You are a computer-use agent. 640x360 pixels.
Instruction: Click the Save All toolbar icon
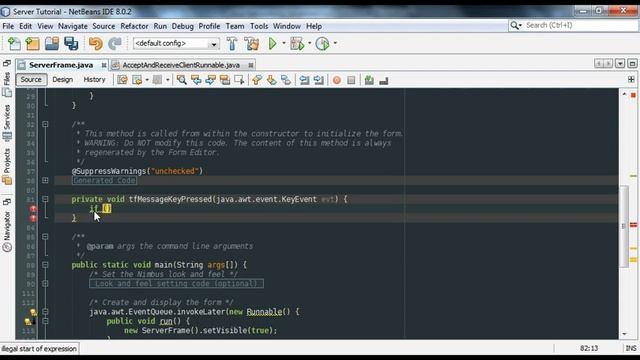pyautogui.click(x=71, y=43)
